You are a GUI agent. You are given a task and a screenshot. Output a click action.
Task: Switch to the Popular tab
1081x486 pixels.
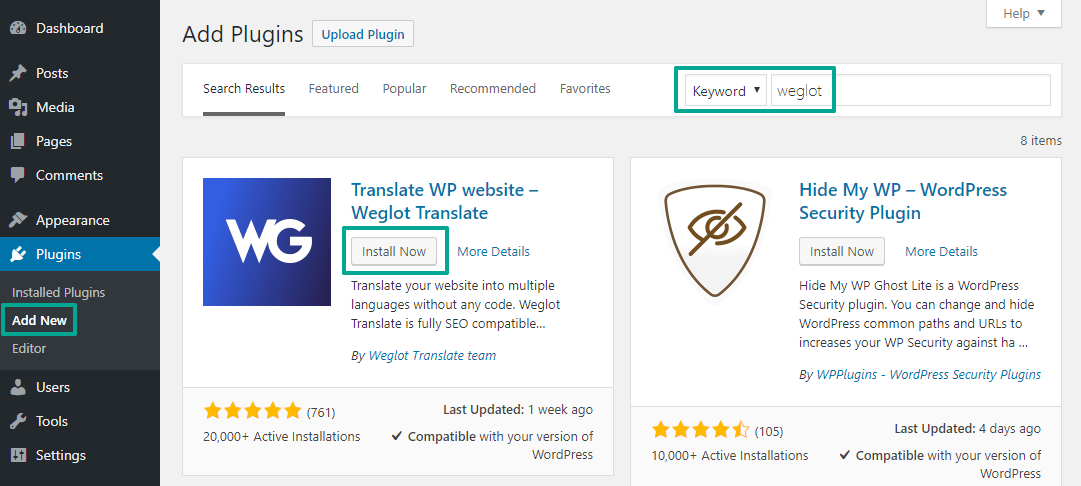click(405, 88)
